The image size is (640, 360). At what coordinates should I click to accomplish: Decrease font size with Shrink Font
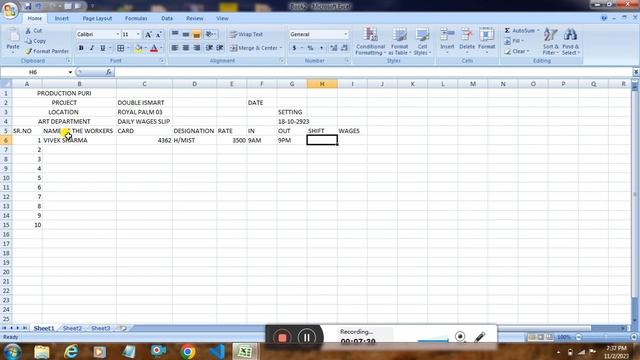pos(159,34)
